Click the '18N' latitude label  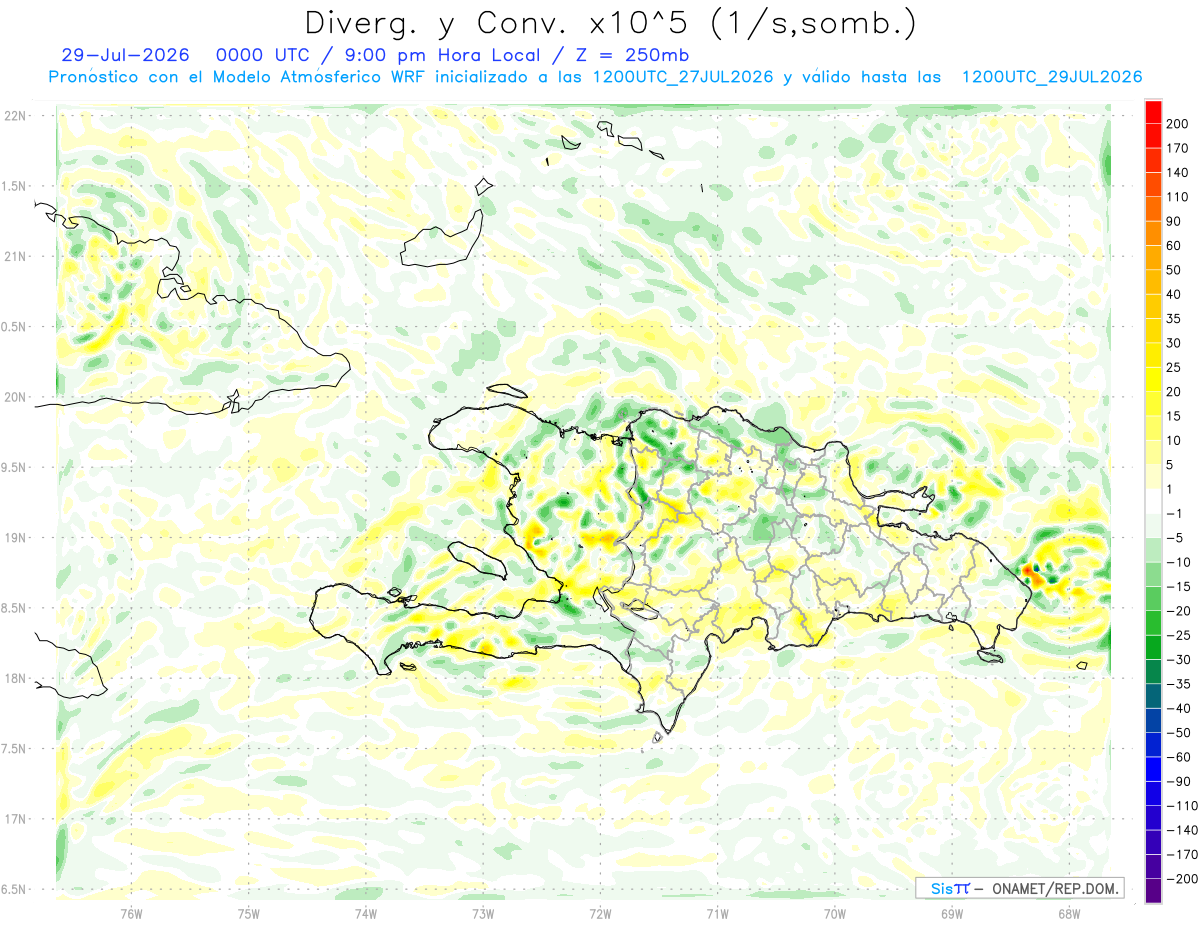pyautogui.click(x=14, y=678)
